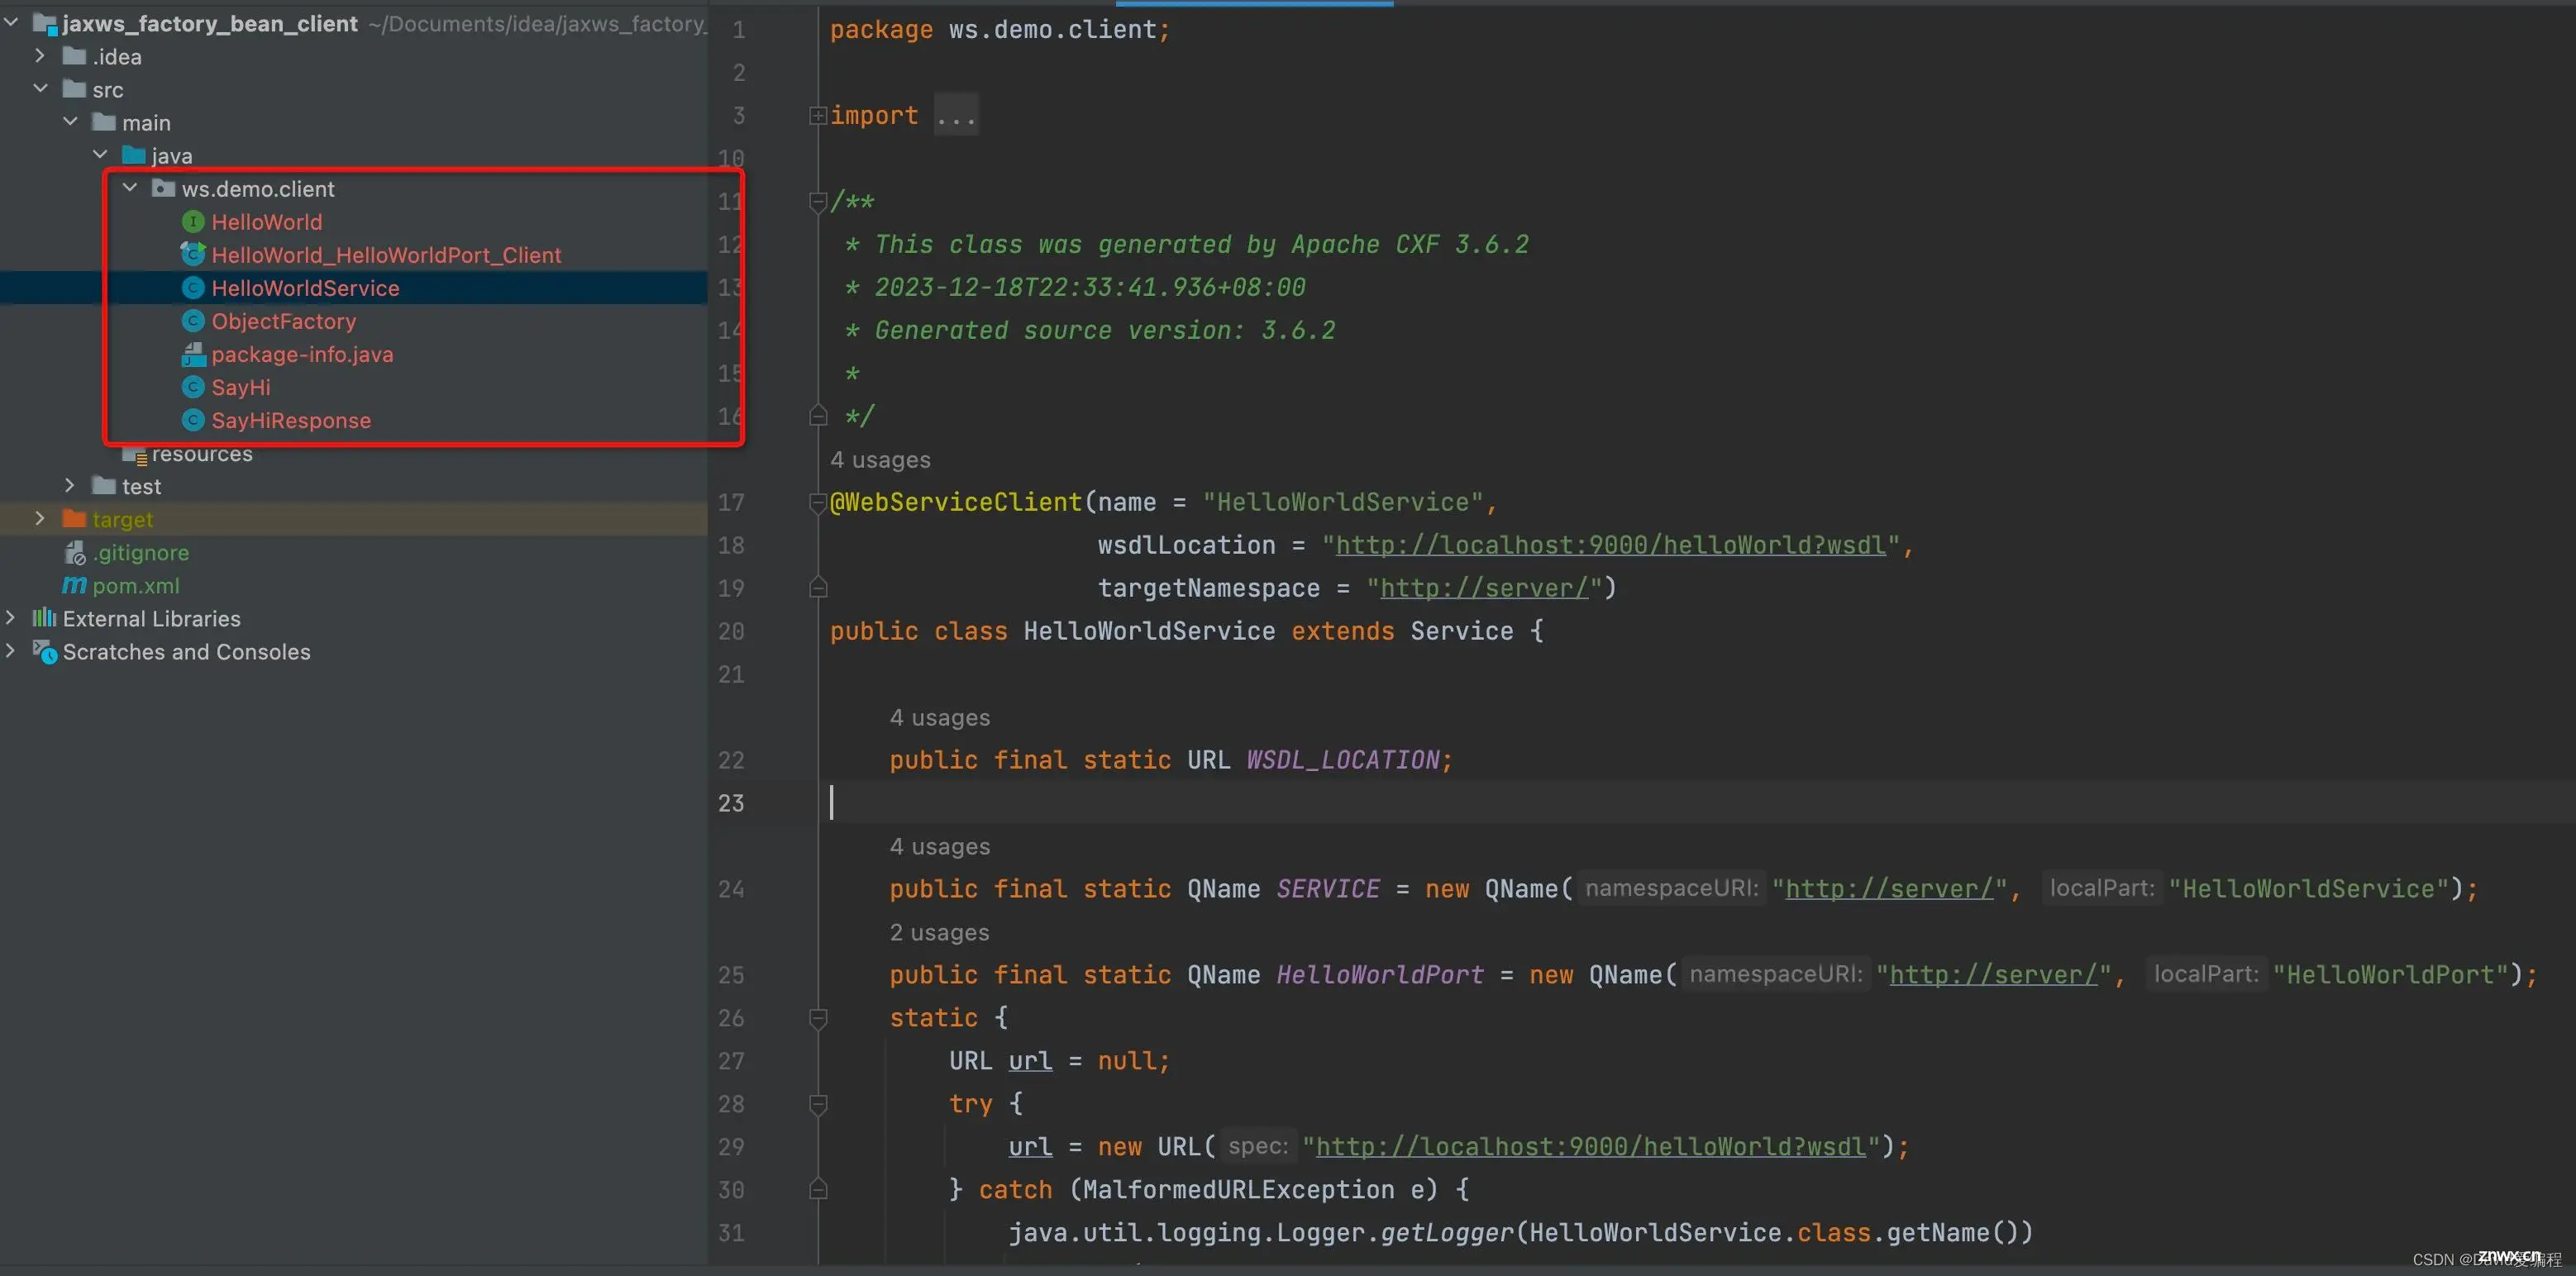Click the MalformedURLException catch text
This screenshot has height=1276, width=2576.
coord(1238,1190)
